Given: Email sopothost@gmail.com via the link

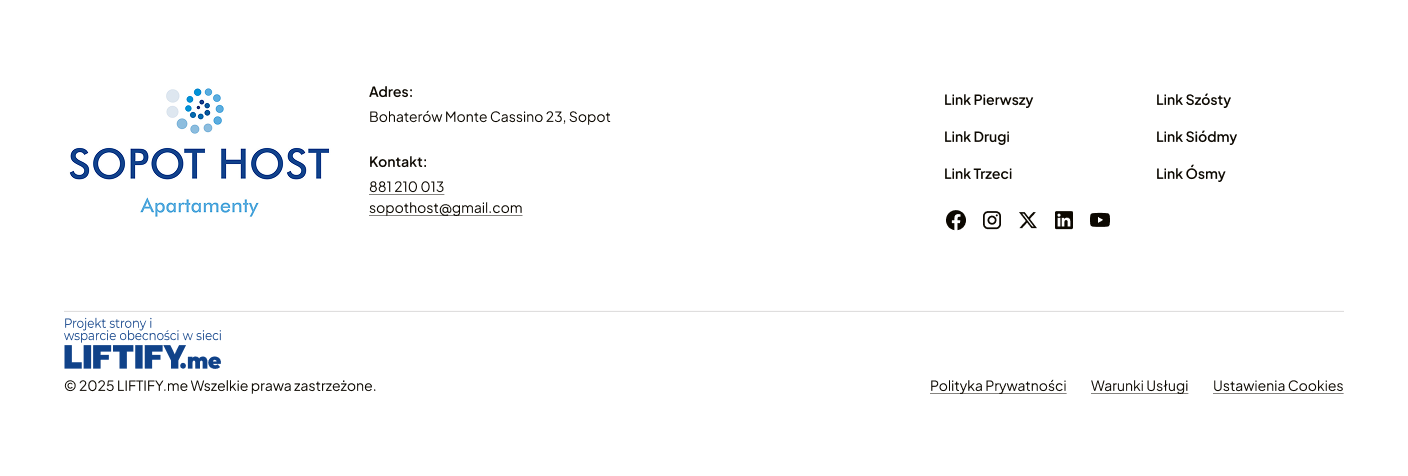Looking at the screenshot, I should point(445,208).
